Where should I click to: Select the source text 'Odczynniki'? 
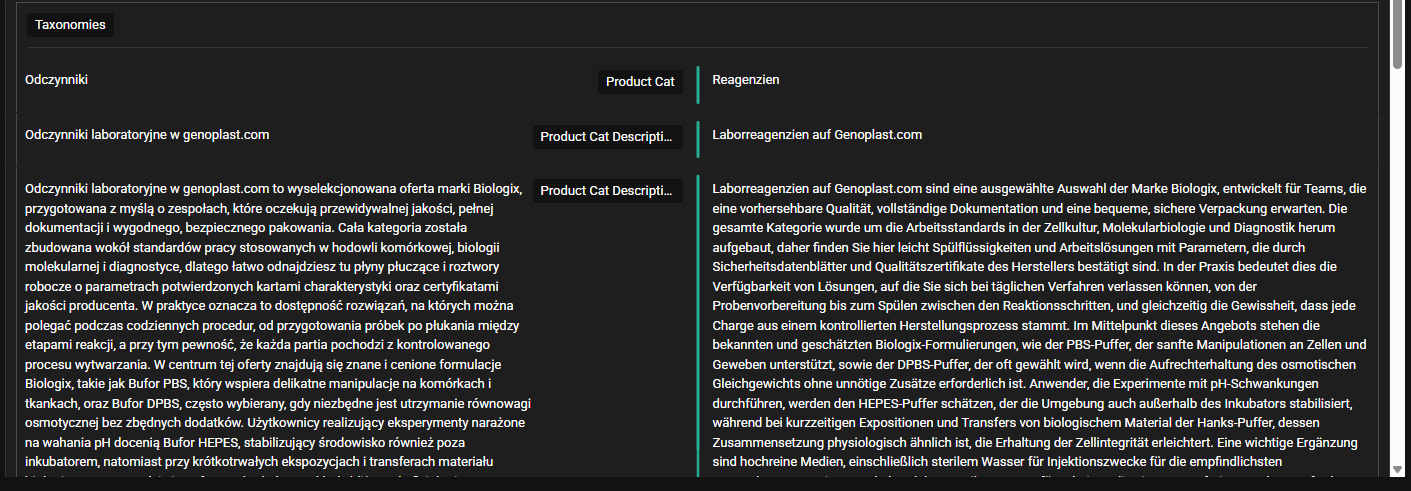coord(56,80)
